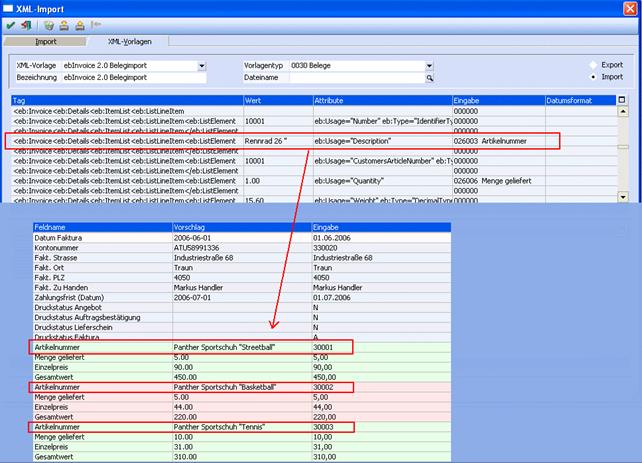
Task: Click the exit door toolbar icon
Action: click(x=24, y=26)
